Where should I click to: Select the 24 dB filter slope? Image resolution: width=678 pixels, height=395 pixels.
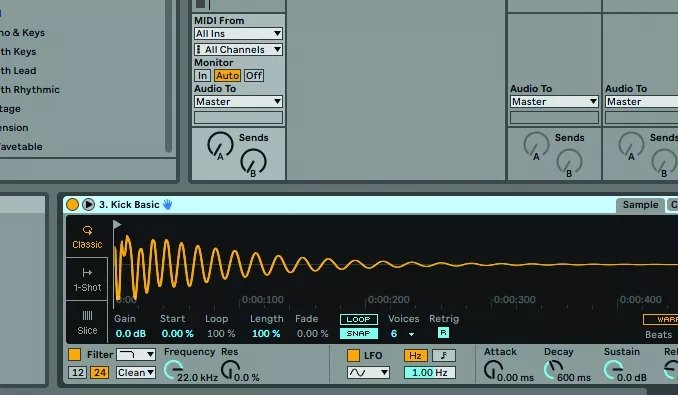click(x=99, y=373)
